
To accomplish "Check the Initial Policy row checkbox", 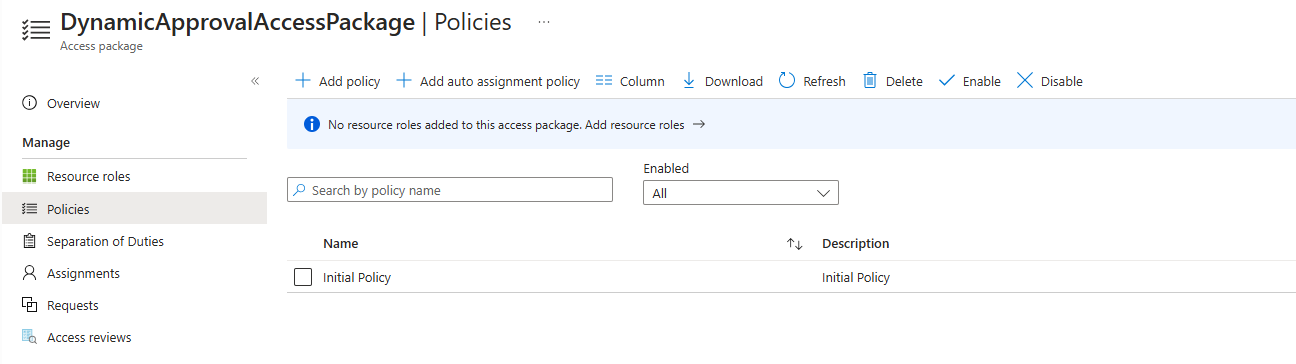I will pos(303,277).
